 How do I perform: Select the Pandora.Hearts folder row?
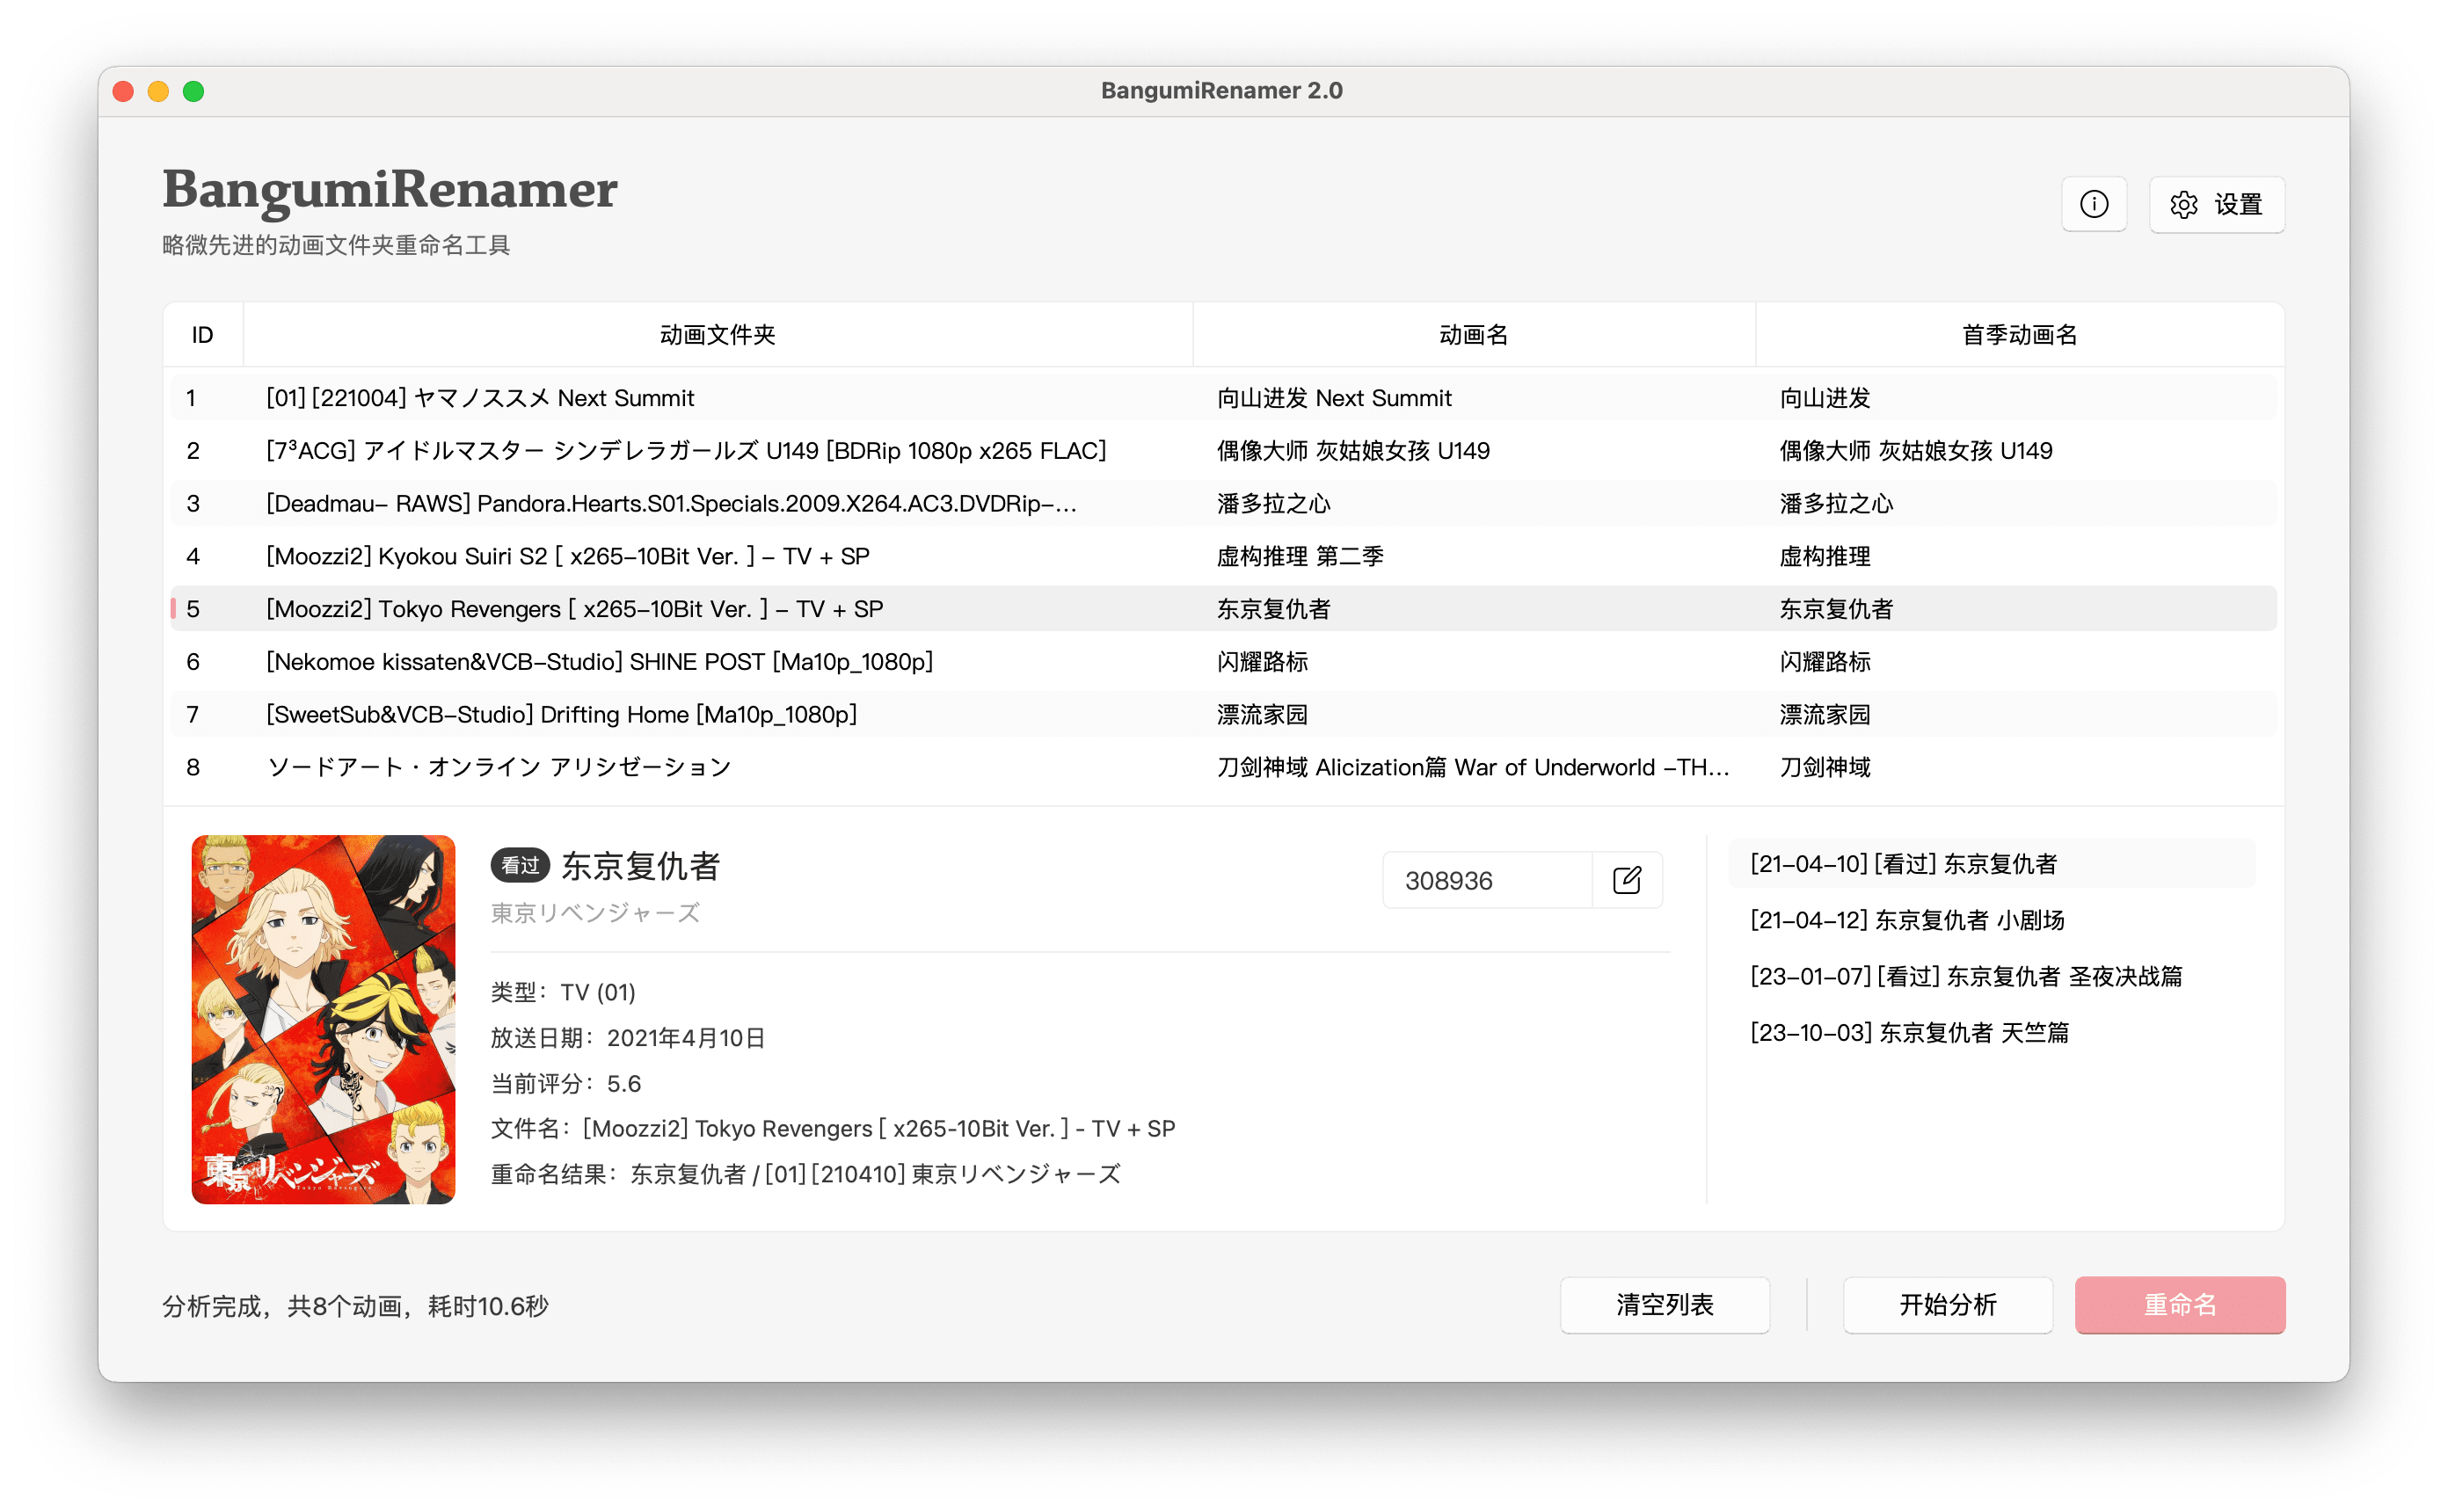pyautogui.click(x=670, y=503)
